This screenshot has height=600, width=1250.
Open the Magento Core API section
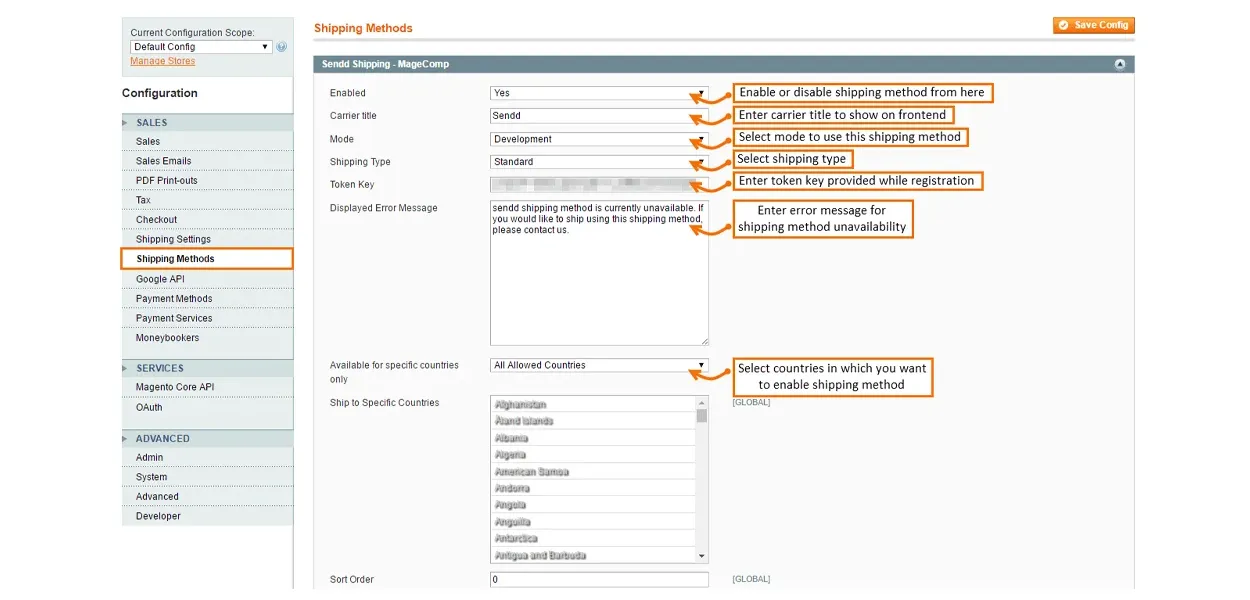point(175,387)
